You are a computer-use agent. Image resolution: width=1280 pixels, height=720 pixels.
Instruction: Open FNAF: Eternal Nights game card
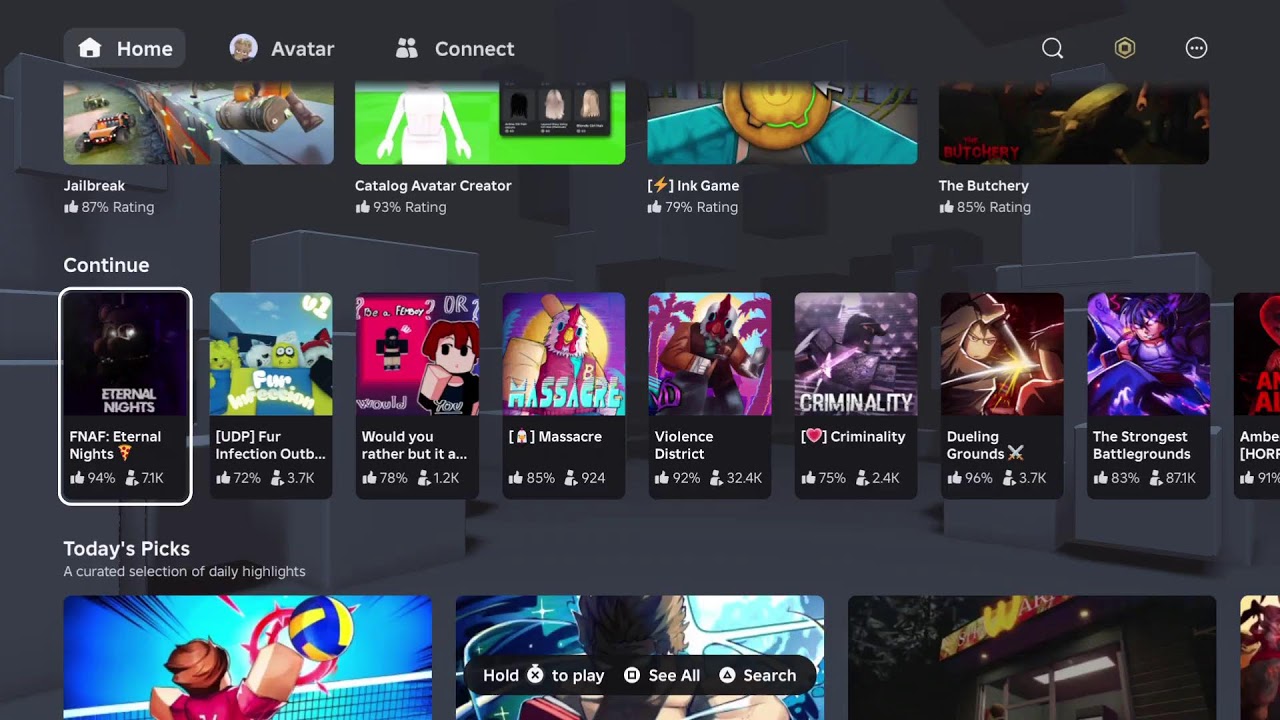click(125, 396)
